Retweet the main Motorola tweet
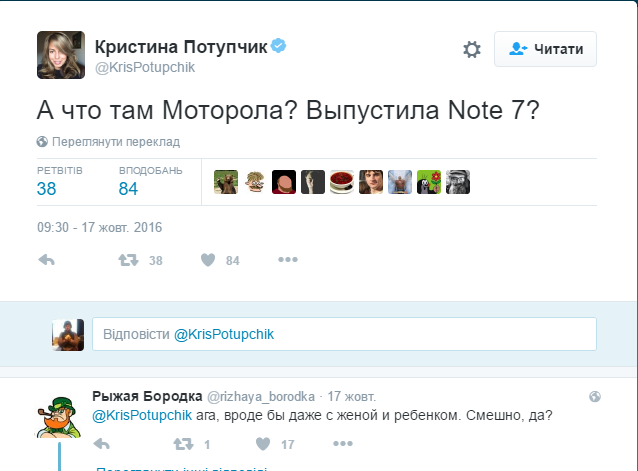 128,260
